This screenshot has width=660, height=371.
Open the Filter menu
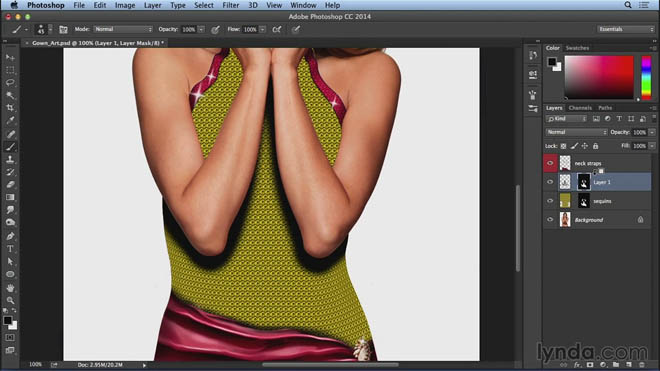click(x=230, y=5)
